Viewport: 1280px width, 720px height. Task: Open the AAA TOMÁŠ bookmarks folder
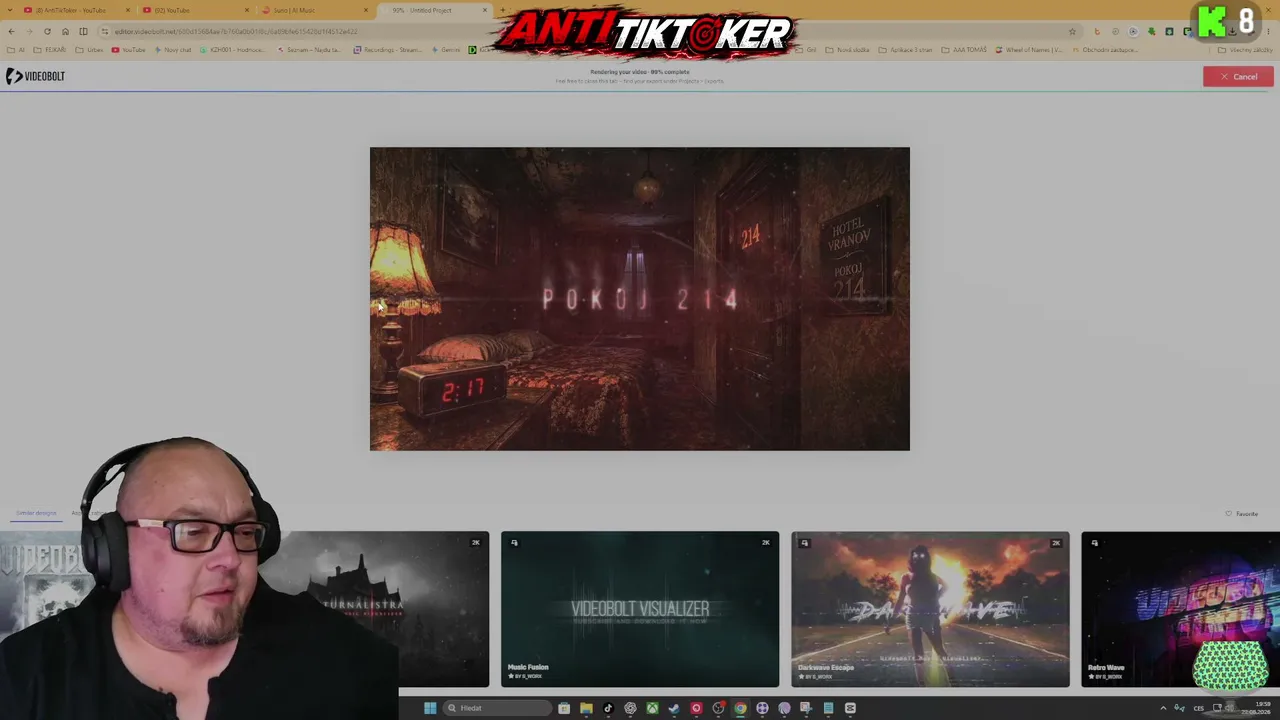(964, 50)
